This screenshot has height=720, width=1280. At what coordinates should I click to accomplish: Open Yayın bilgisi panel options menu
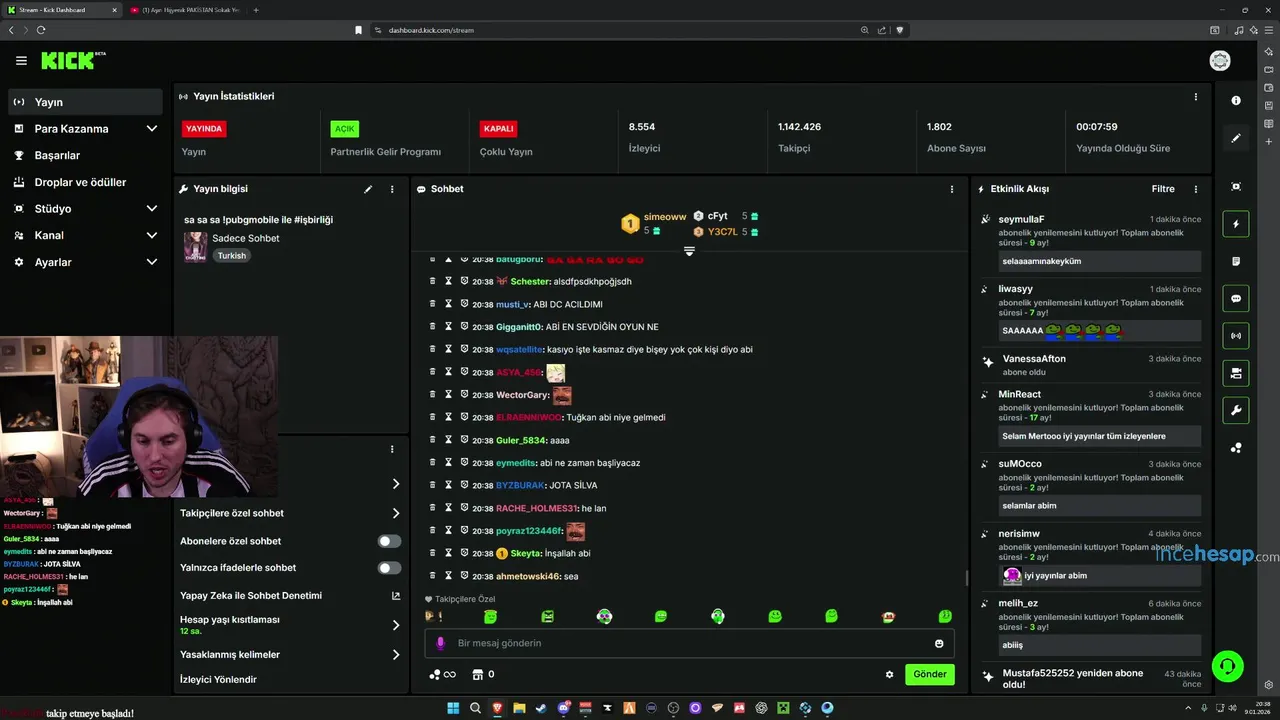point(392,189)
